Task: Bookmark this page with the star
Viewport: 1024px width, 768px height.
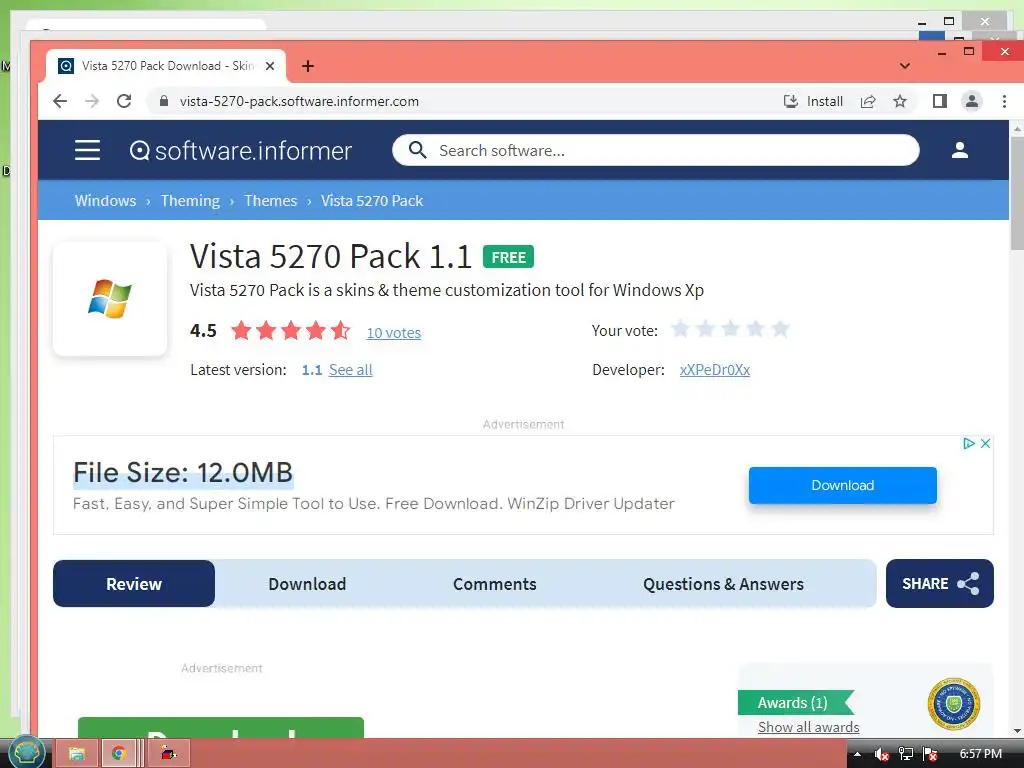Action: [900, 101]
